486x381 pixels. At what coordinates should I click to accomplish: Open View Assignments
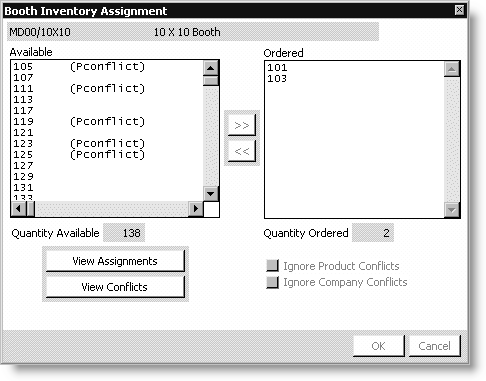coord(115,261)
